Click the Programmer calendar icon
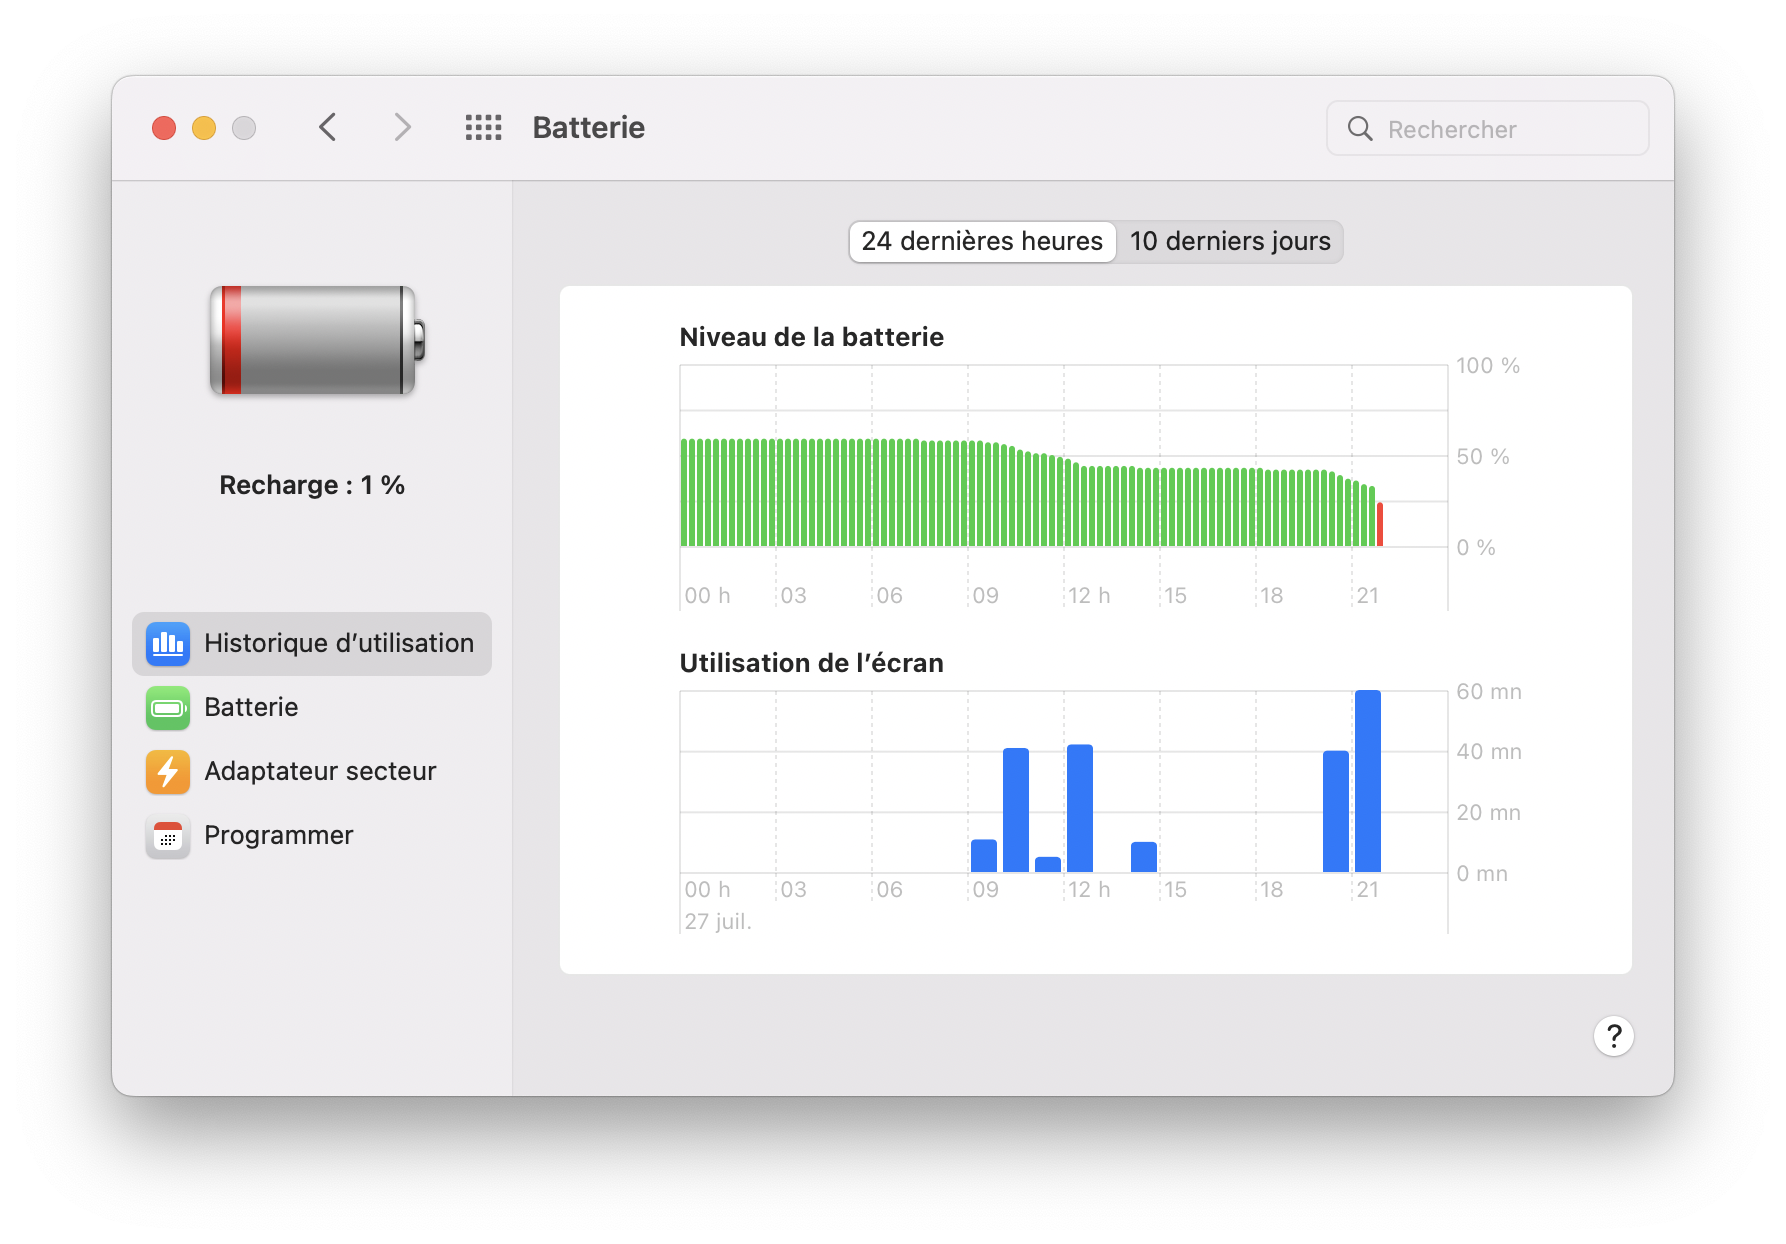 point(167,836)
